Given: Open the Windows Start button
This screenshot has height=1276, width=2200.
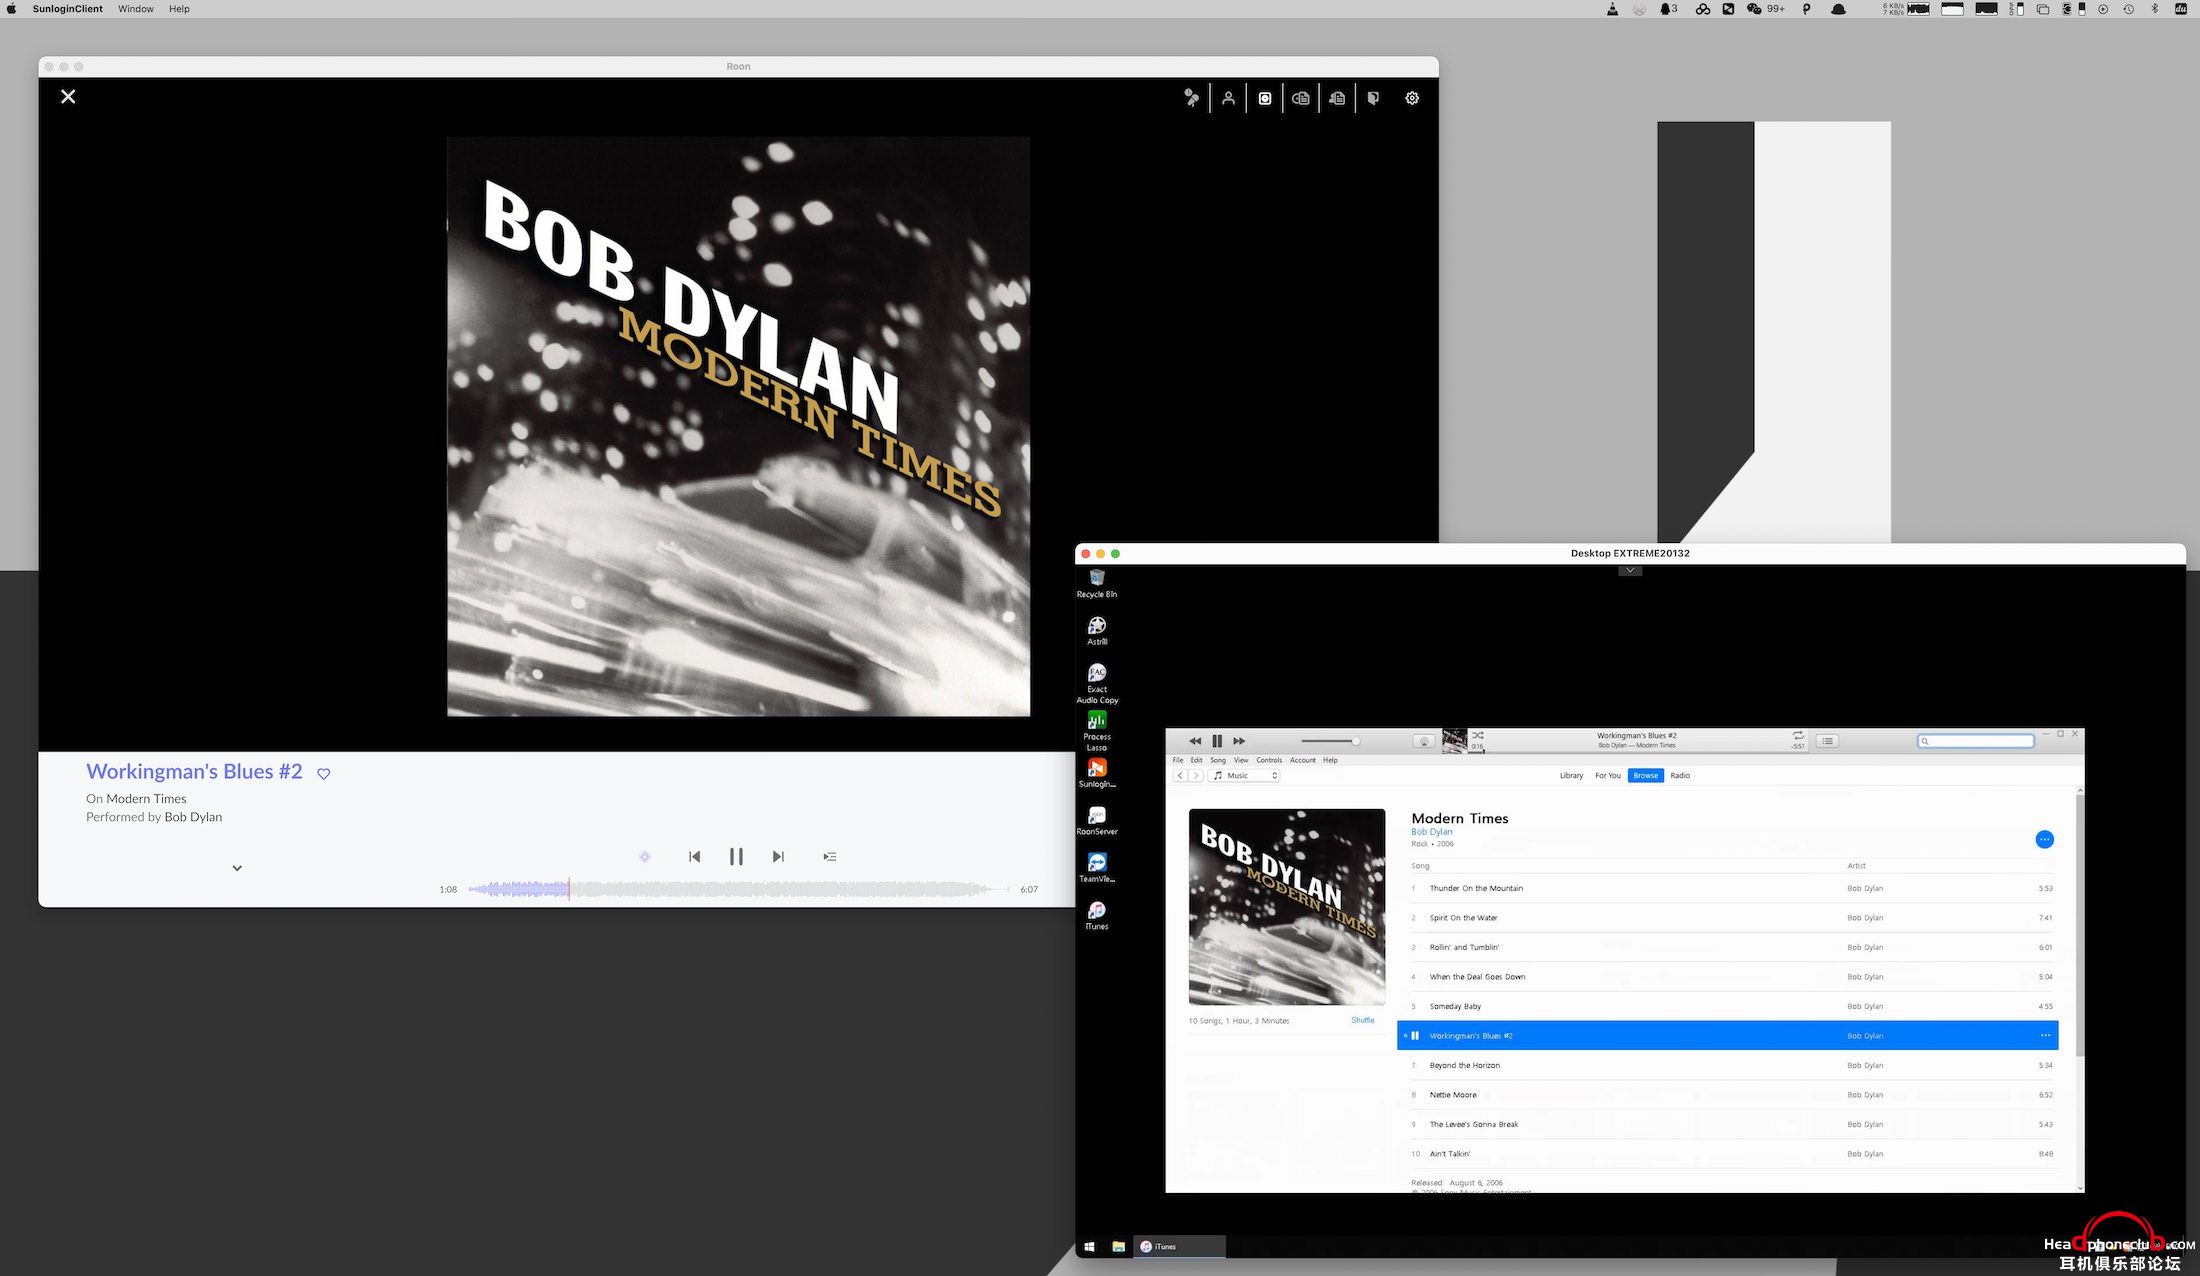Looking at the screenshot, I should (1089, 1247).
